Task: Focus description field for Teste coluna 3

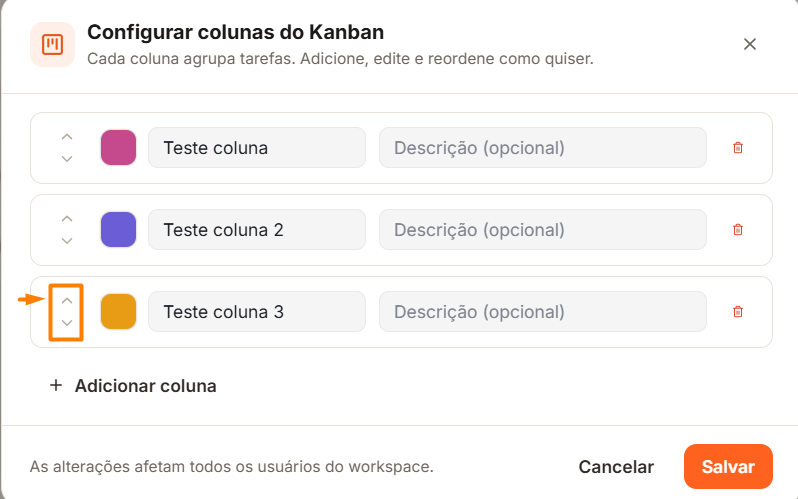Action: (543, 312)
